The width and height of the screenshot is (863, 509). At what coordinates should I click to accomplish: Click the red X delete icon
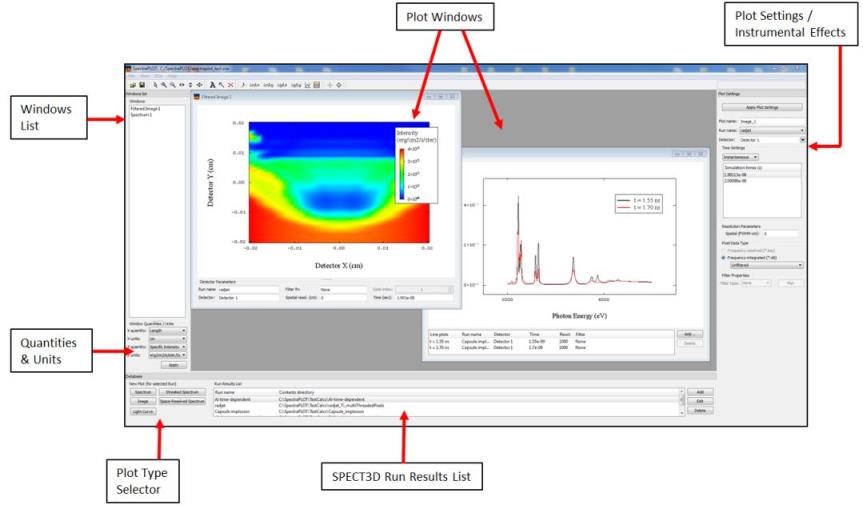click(x=231, y=85)
